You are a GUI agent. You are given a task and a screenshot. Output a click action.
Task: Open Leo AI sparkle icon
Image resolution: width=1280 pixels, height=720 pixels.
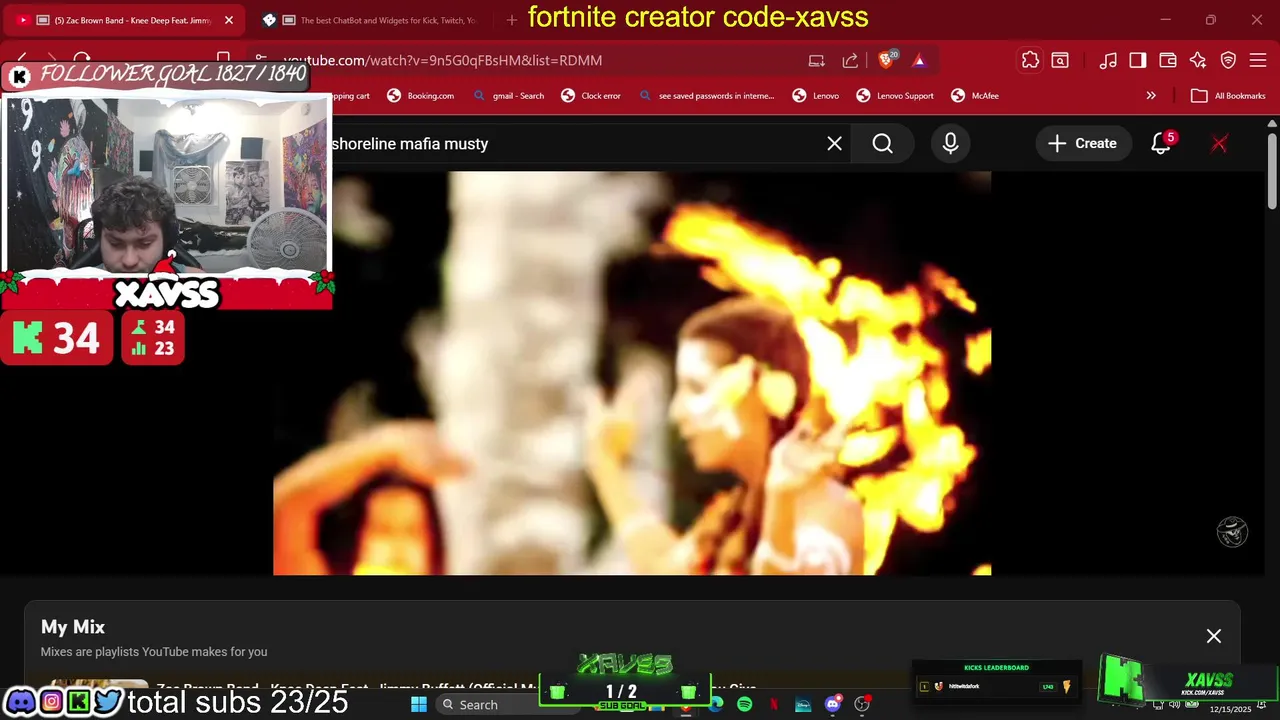tap(1198, 60)
